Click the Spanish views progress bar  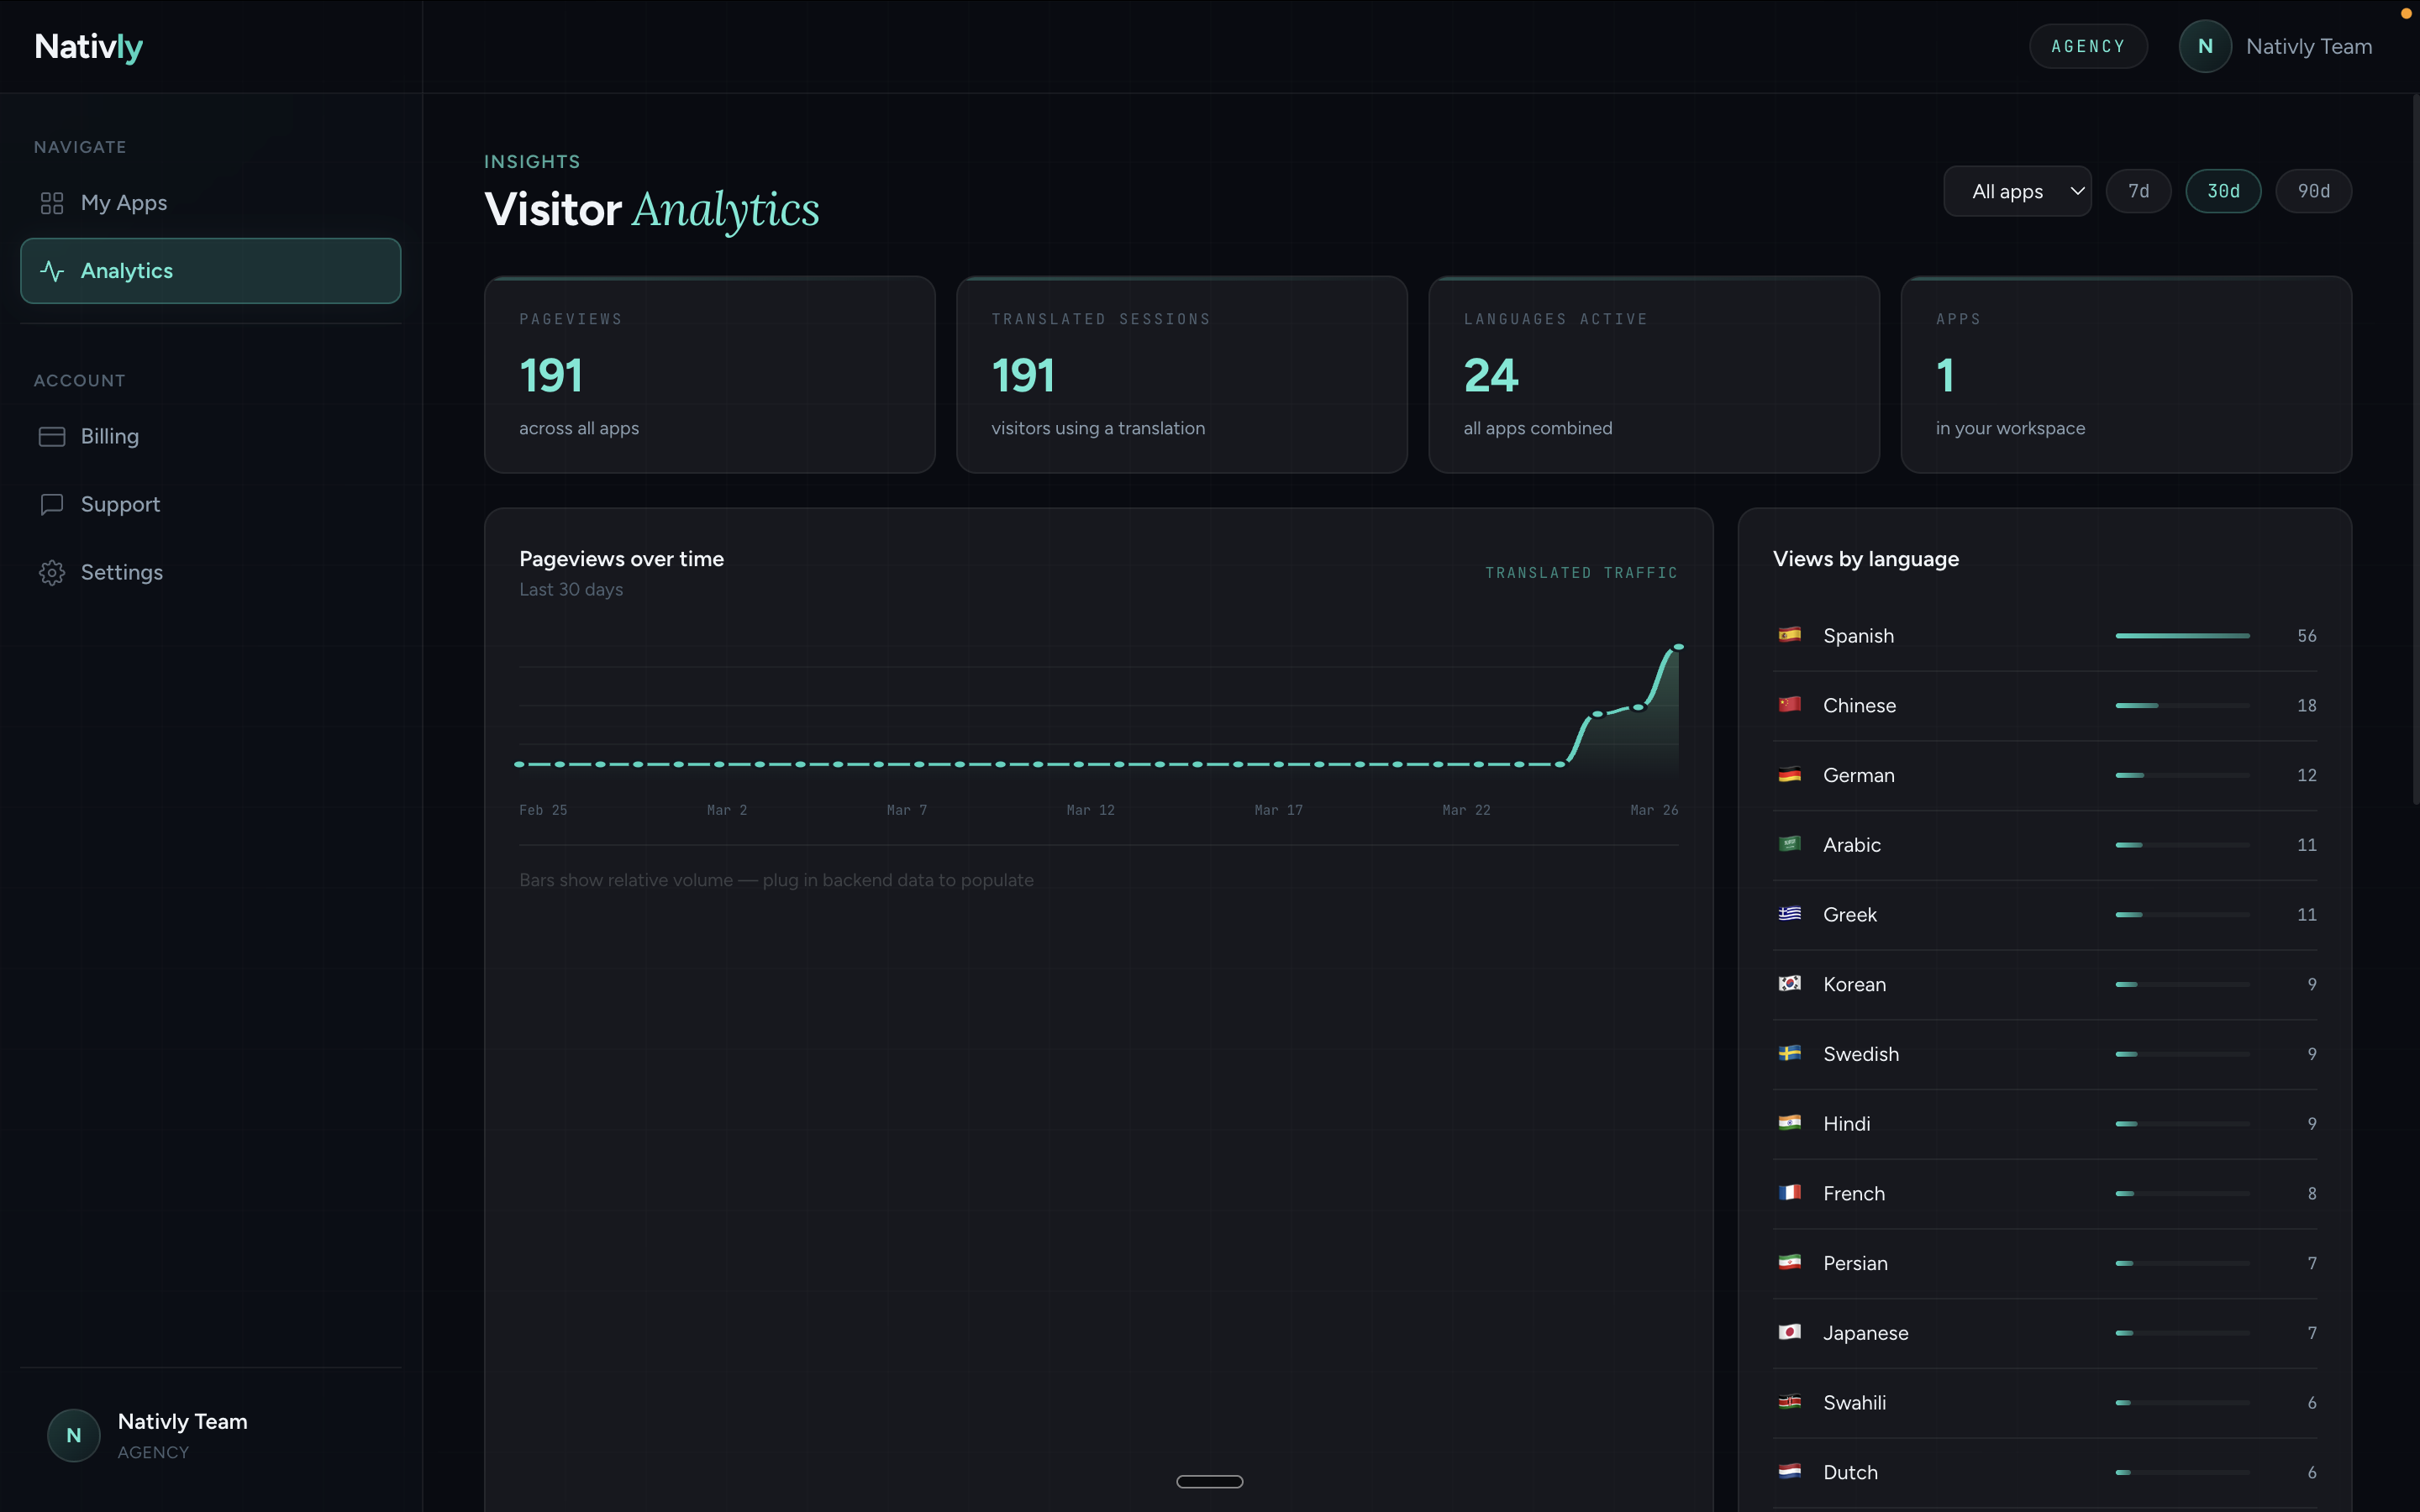pyautogui.click(x=2182, y=636)
